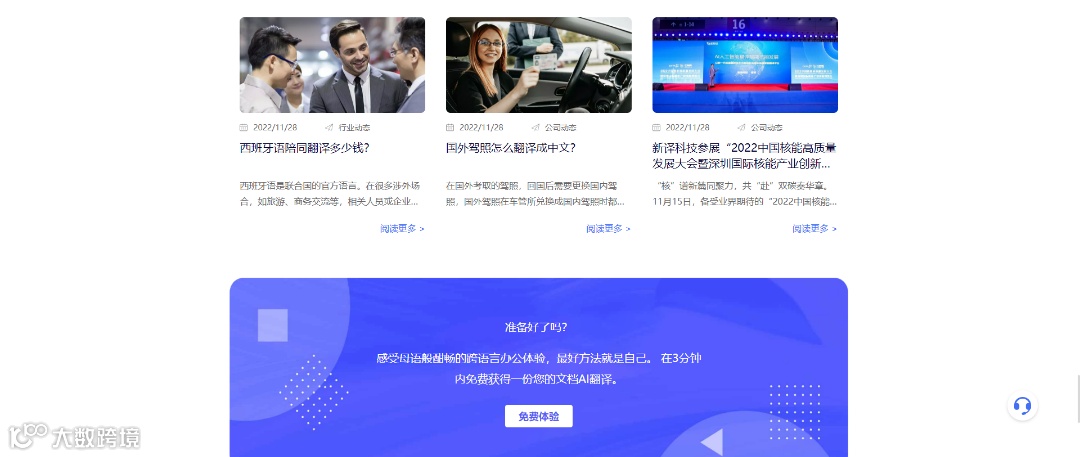Open businessmen handshake article thumbnail
This screenshot has height=457, width=1080.
pyautogui.click(x=332, y=65)
